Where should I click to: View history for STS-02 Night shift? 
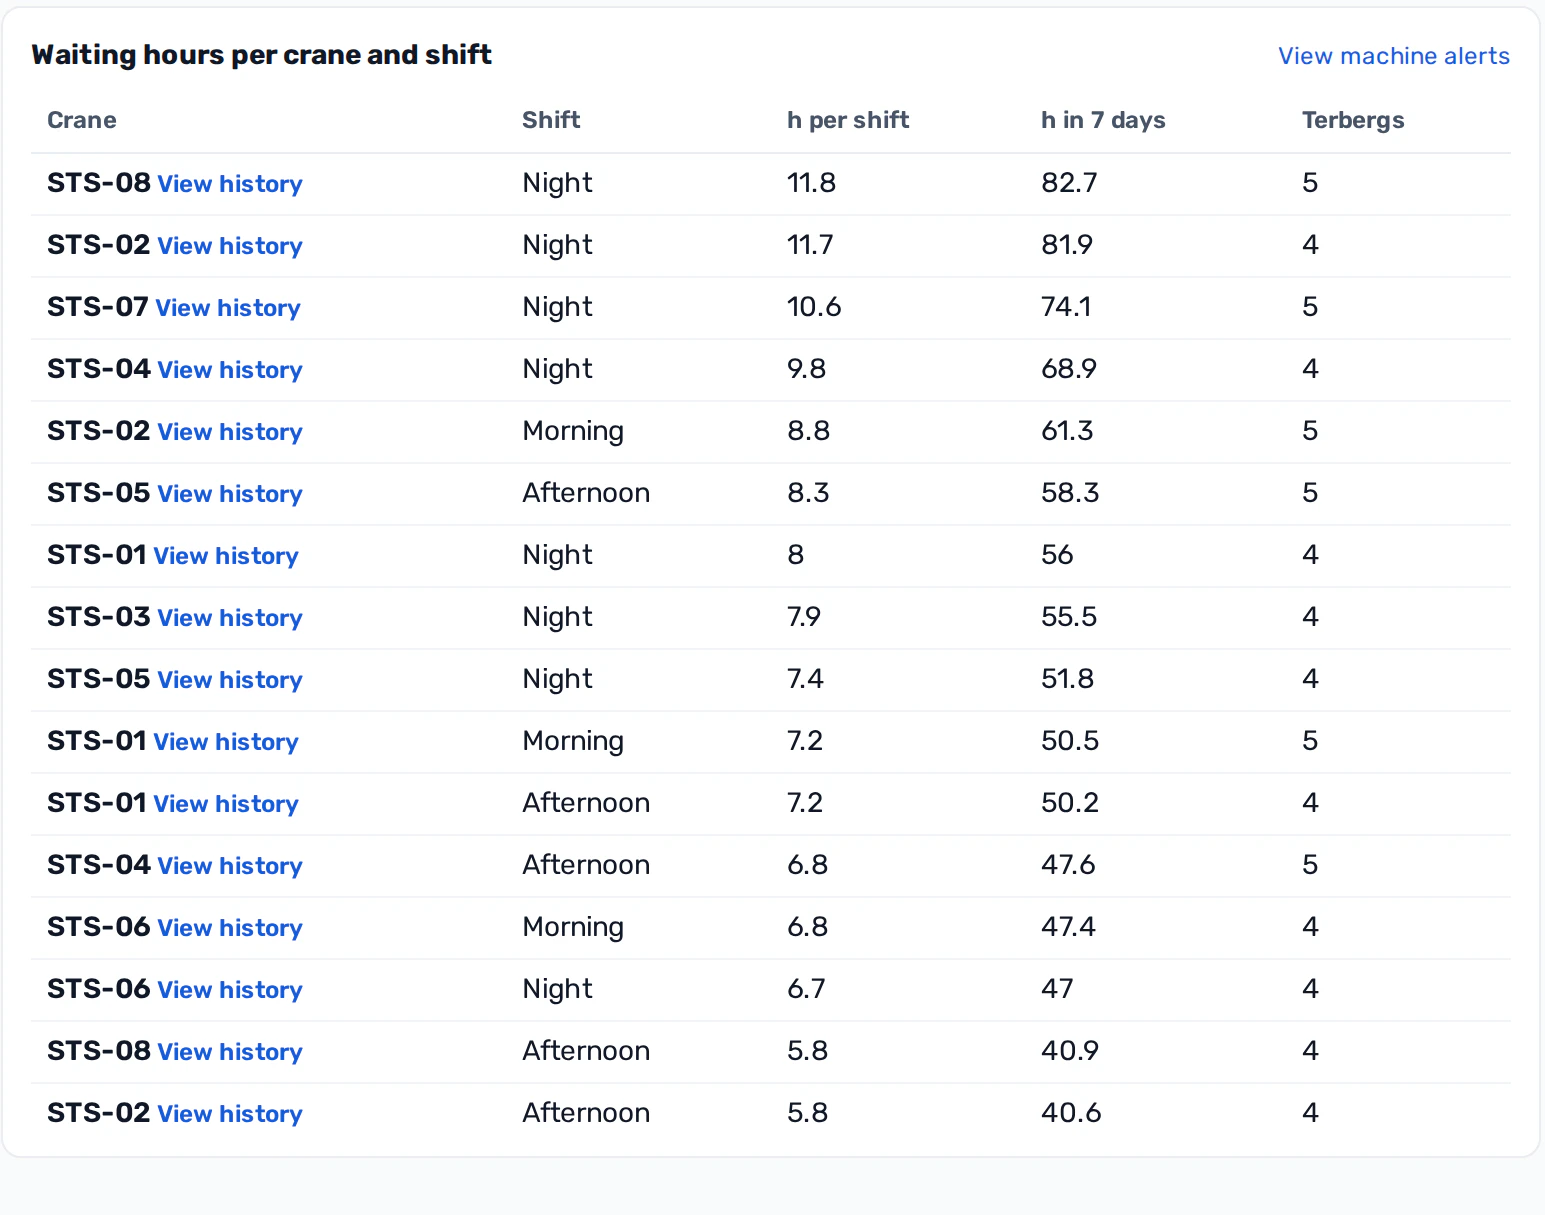(230, 246)
